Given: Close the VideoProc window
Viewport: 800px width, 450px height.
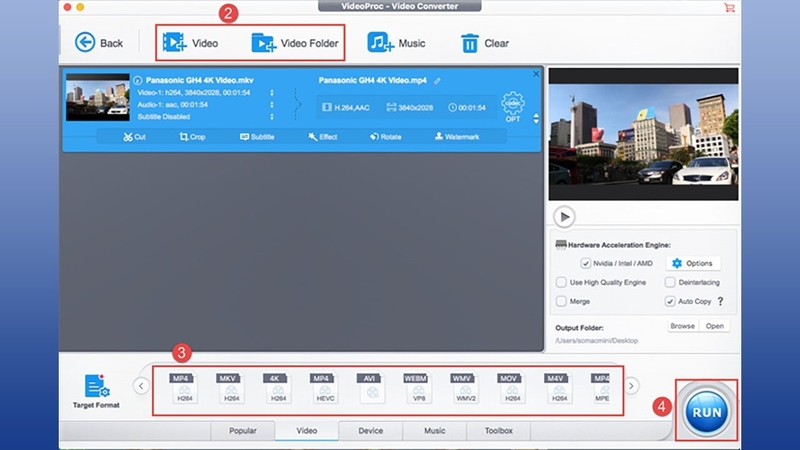Looking at the screenshot, I should click(x=67, y=7).
